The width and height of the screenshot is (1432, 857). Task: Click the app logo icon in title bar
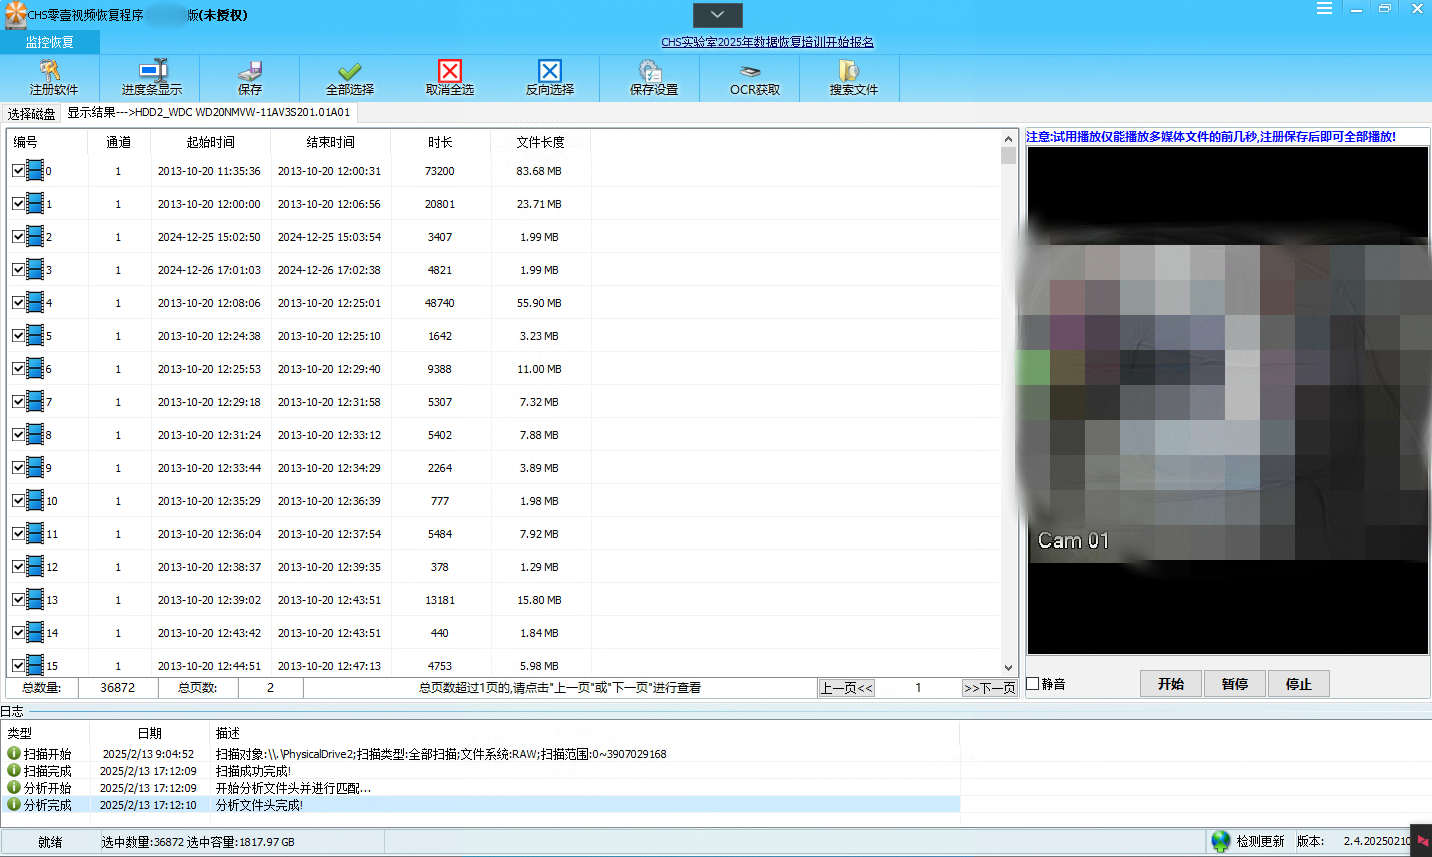click(x=15, y=15)
